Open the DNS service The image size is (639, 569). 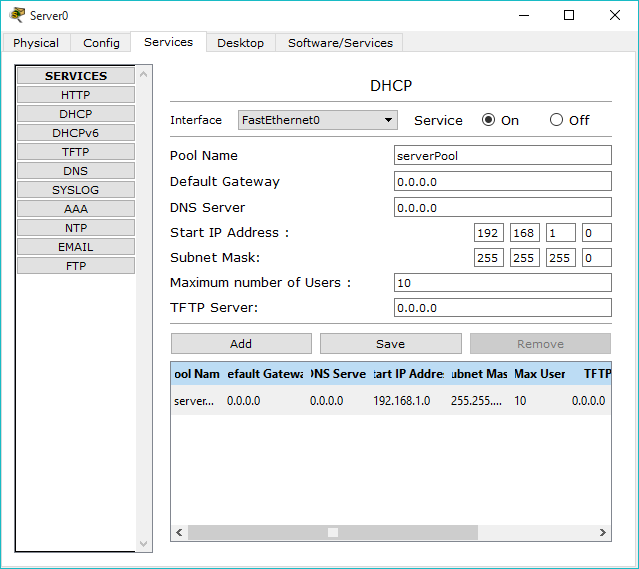pos(76,171)
